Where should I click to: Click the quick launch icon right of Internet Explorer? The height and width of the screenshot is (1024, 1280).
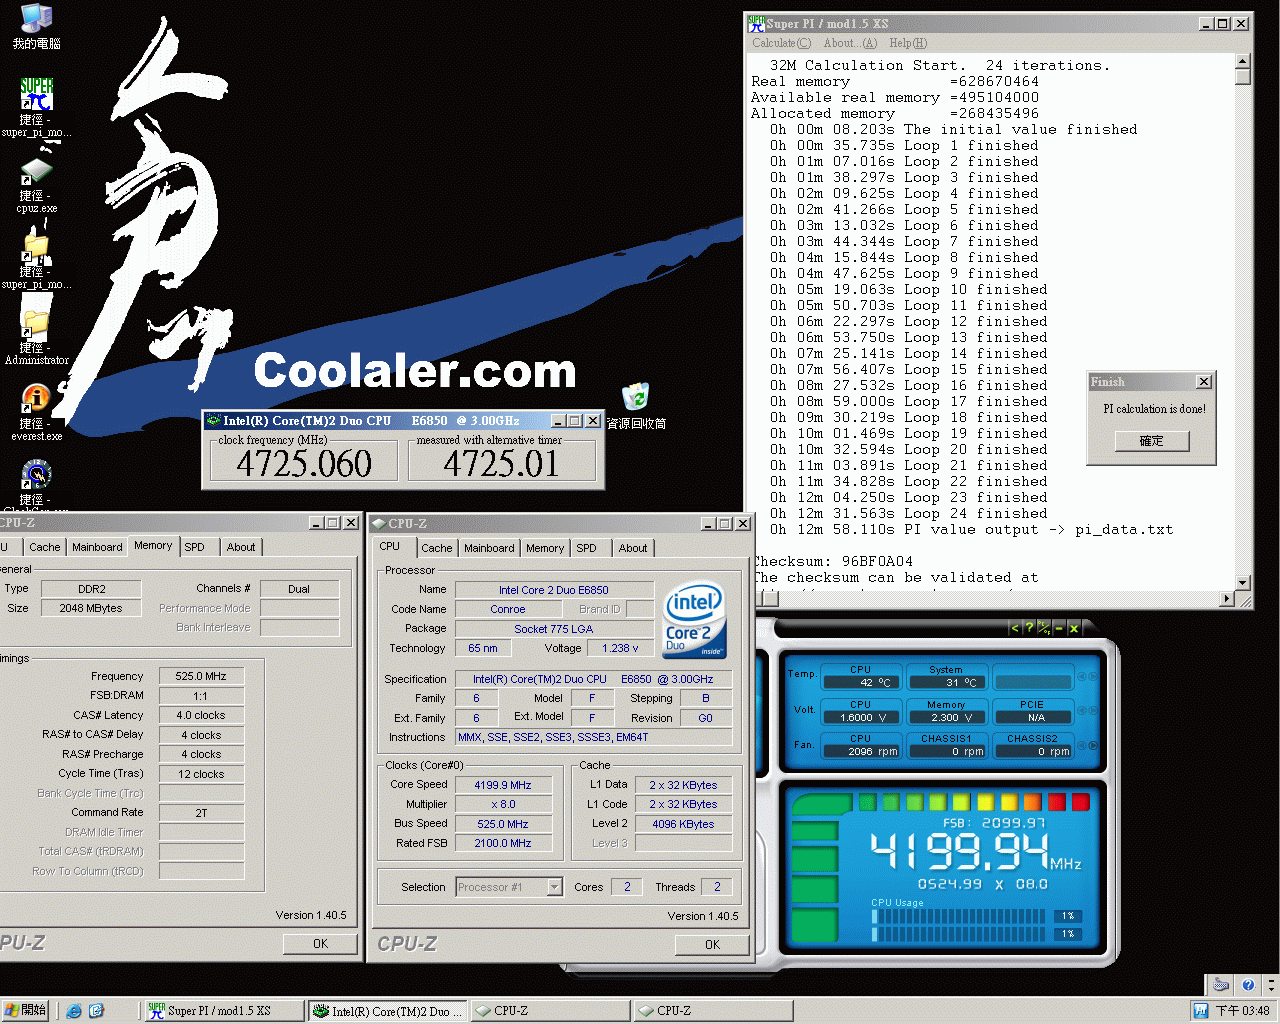click(96, 1011)
